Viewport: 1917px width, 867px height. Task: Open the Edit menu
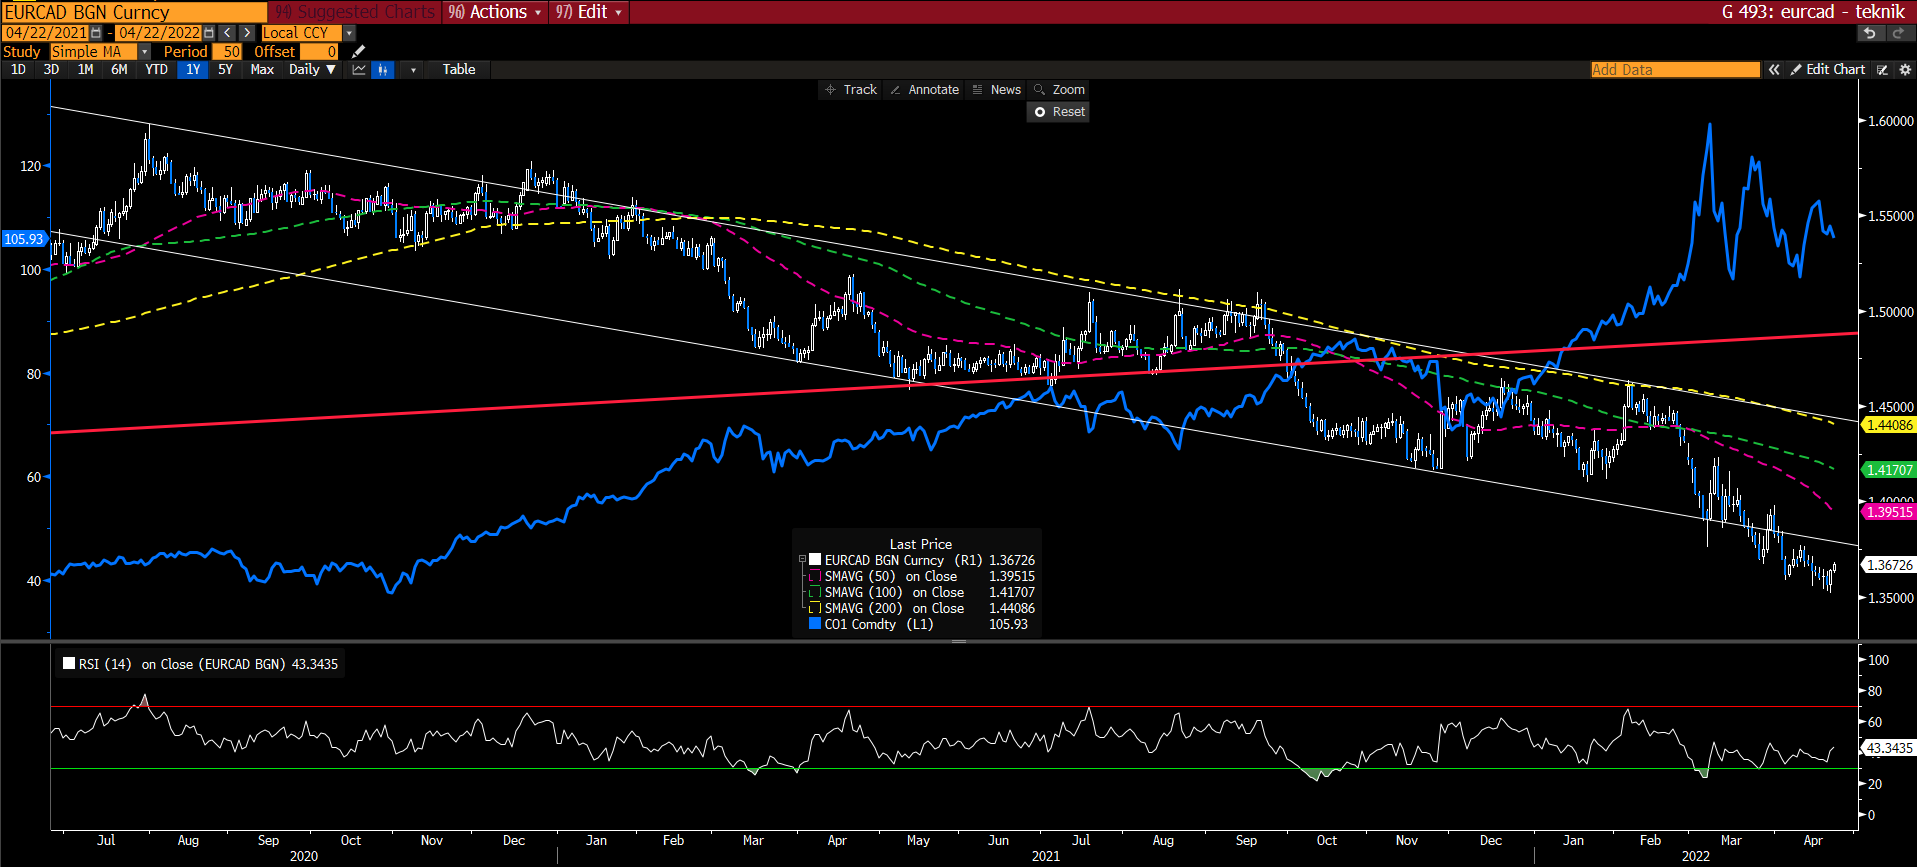[589, 12]
